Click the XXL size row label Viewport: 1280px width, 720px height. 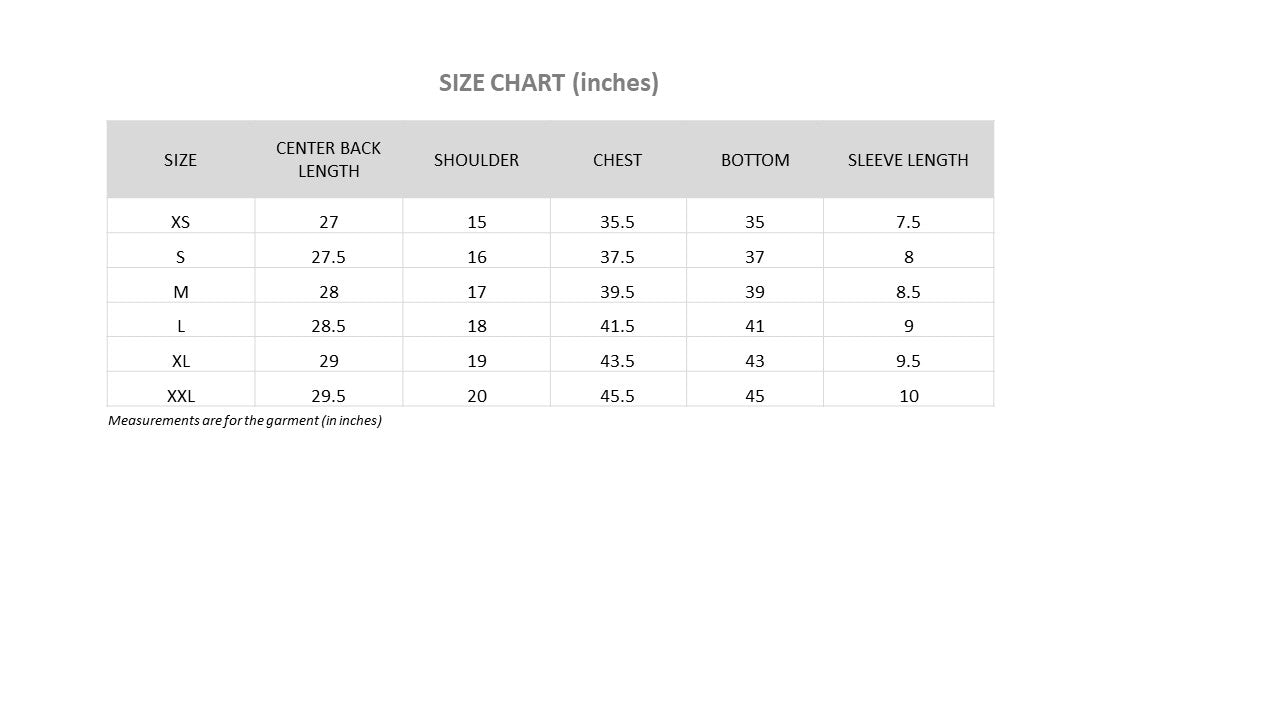pyautogui.click(x=180, y=396)
